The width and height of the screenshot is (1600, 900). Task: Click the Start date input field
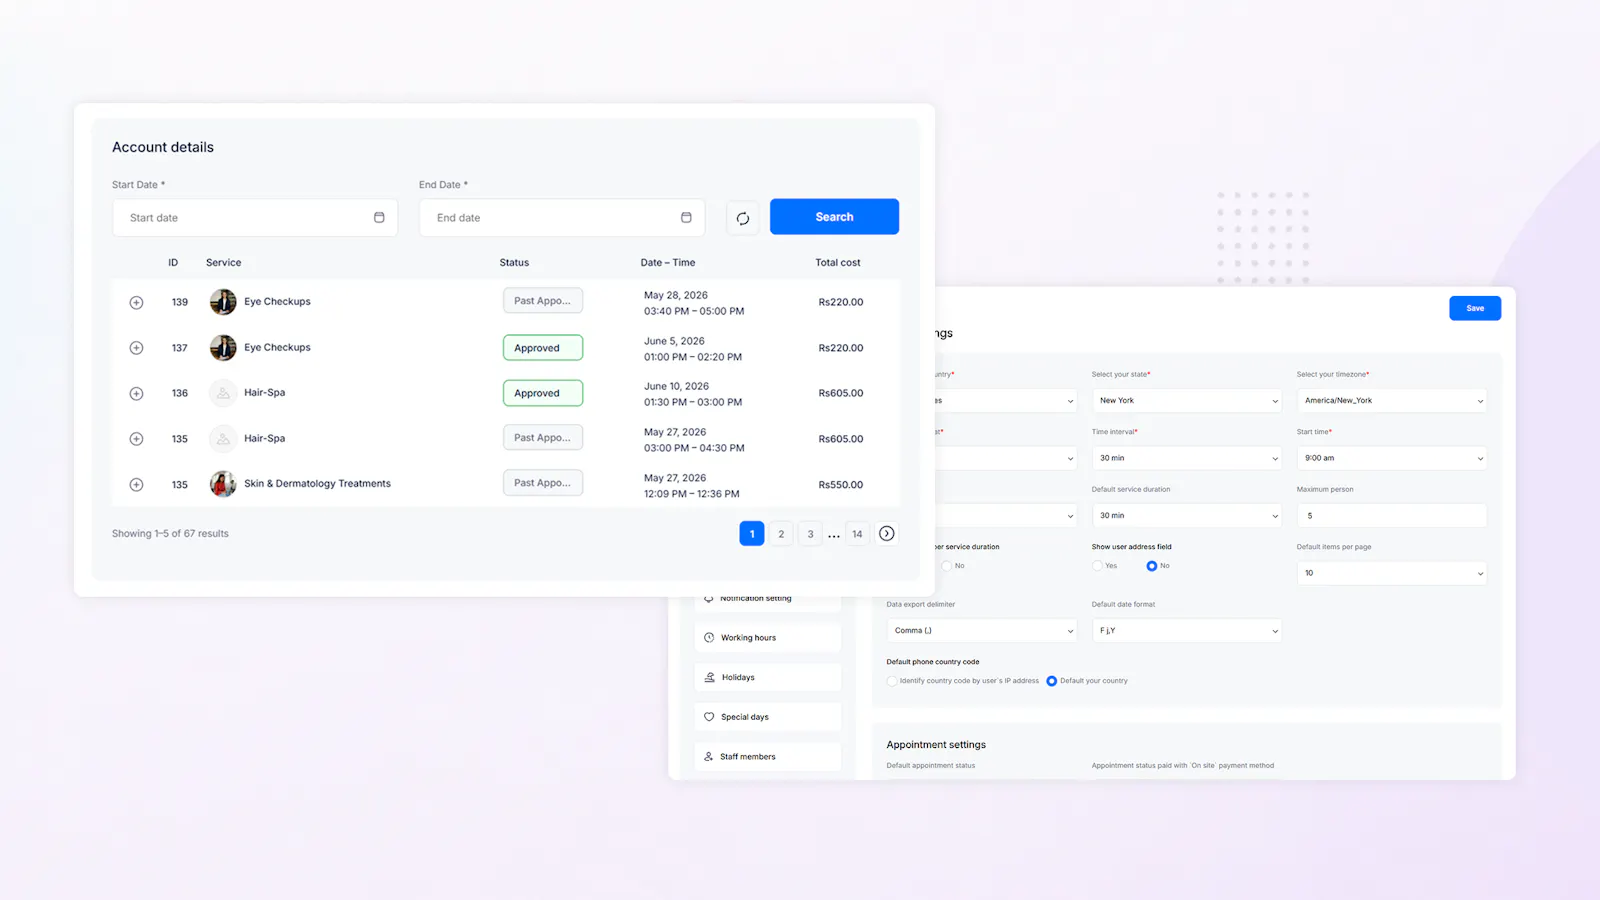(x=255, y=218)
